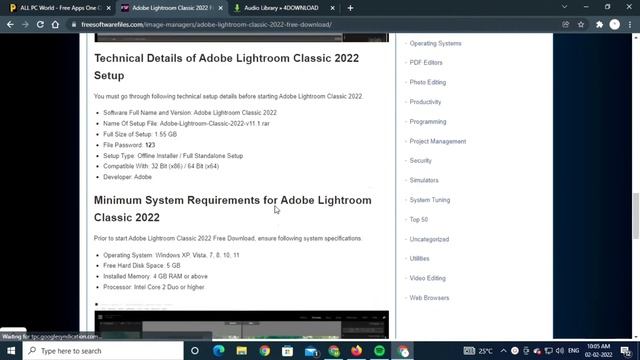Open the Operating Systems category link
Viewport: 640px width, 360px height.
click(x=435, y=43)
